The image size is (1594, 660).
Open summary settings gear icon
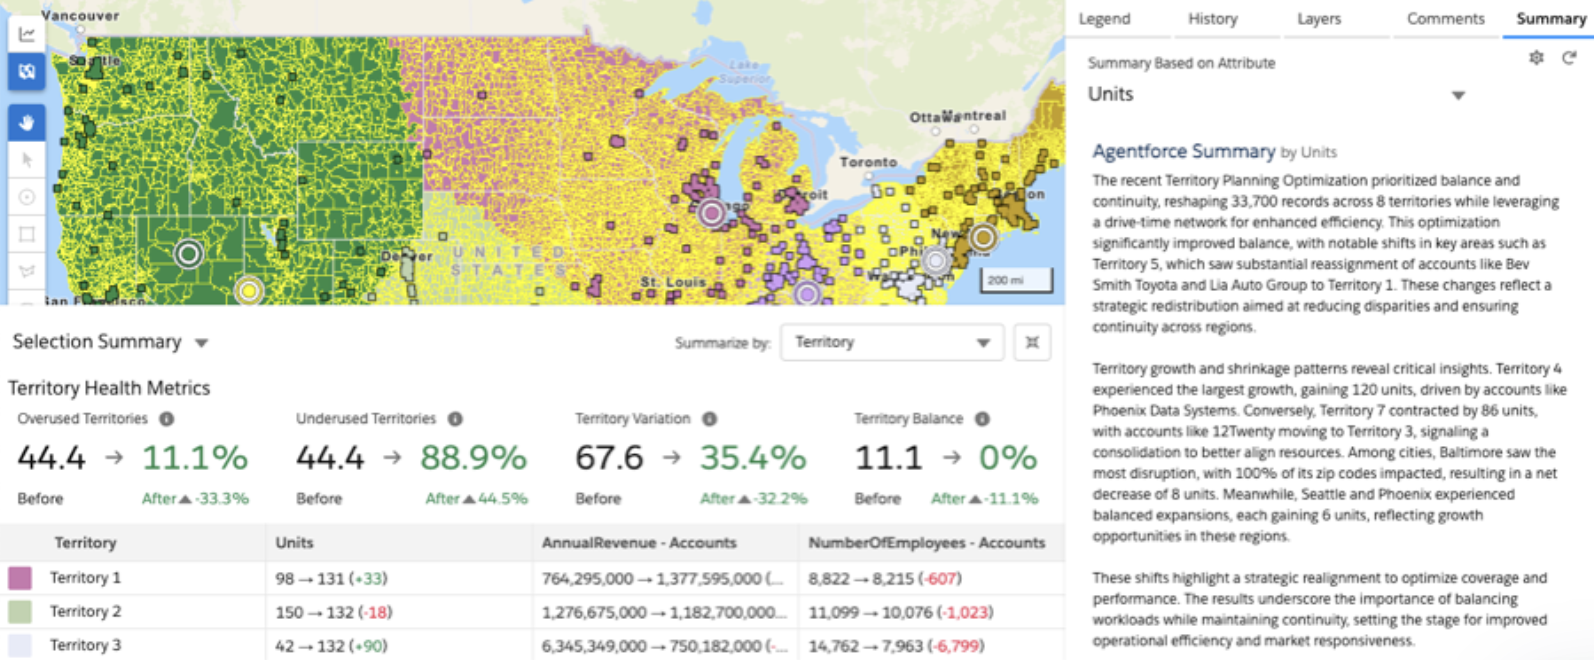1536,58
